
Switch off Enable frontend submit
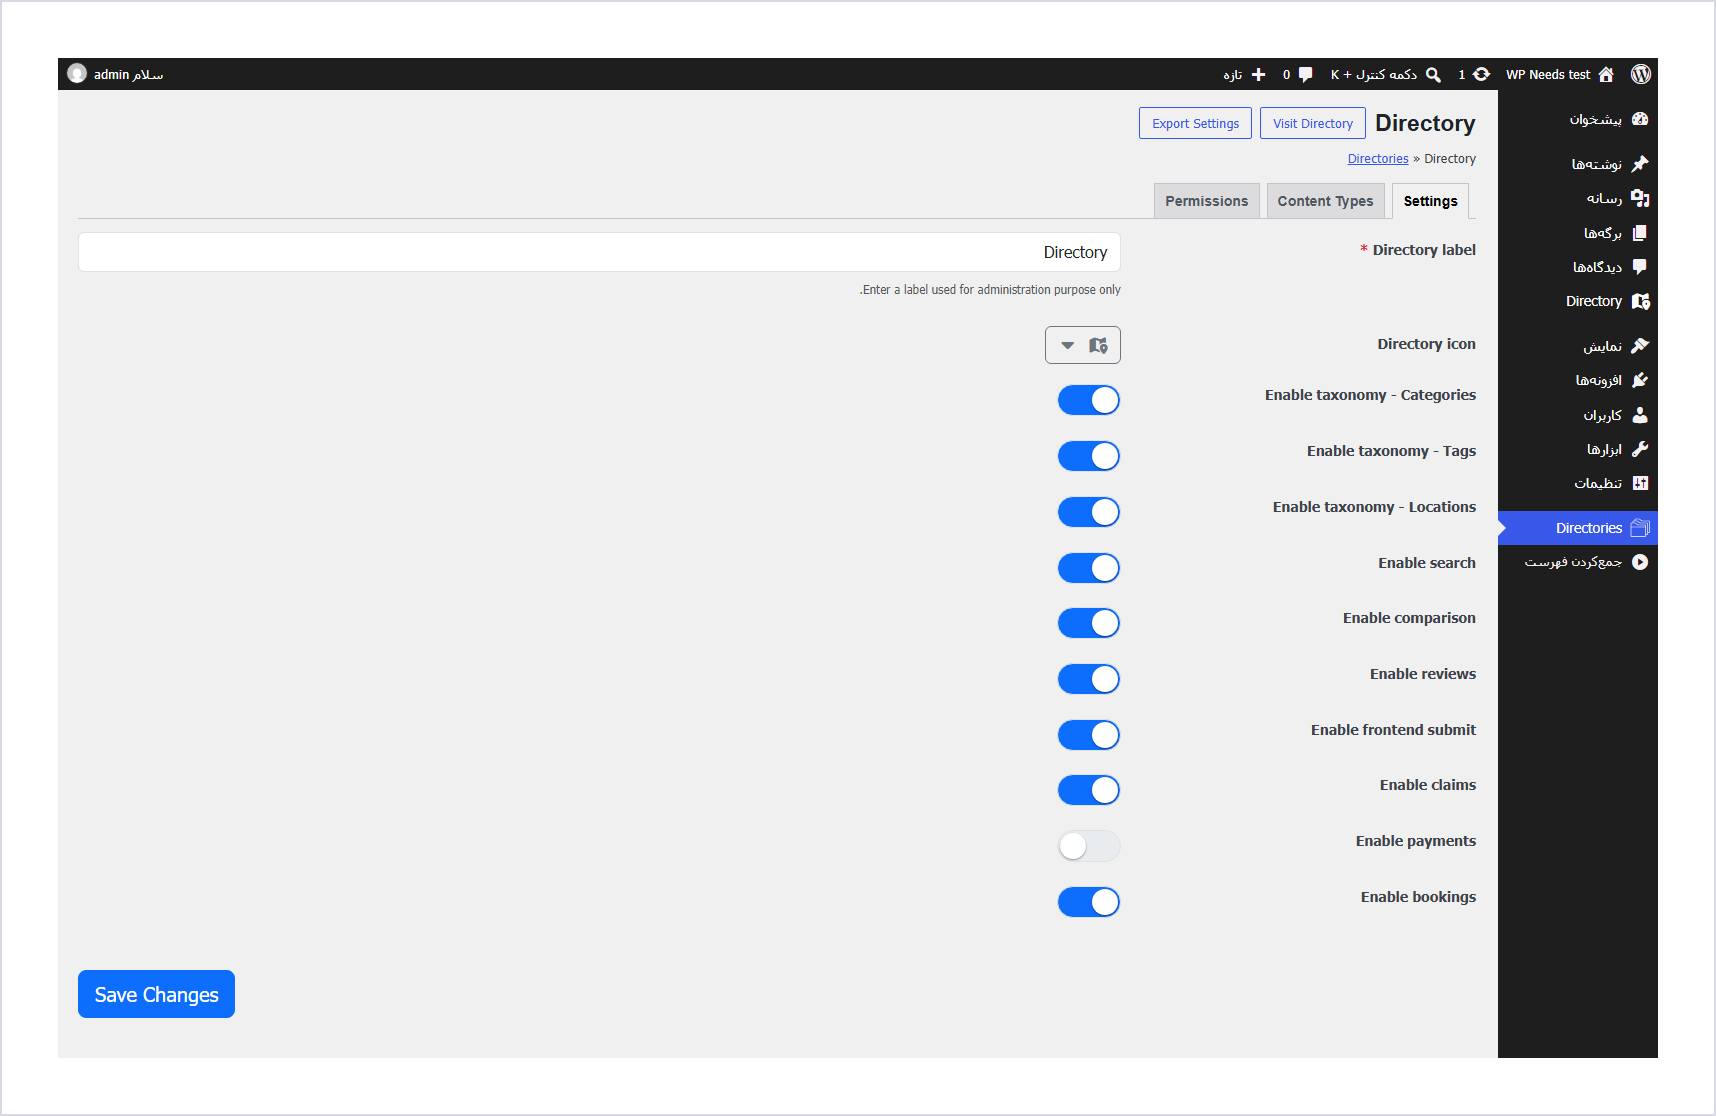[1089, 735]
